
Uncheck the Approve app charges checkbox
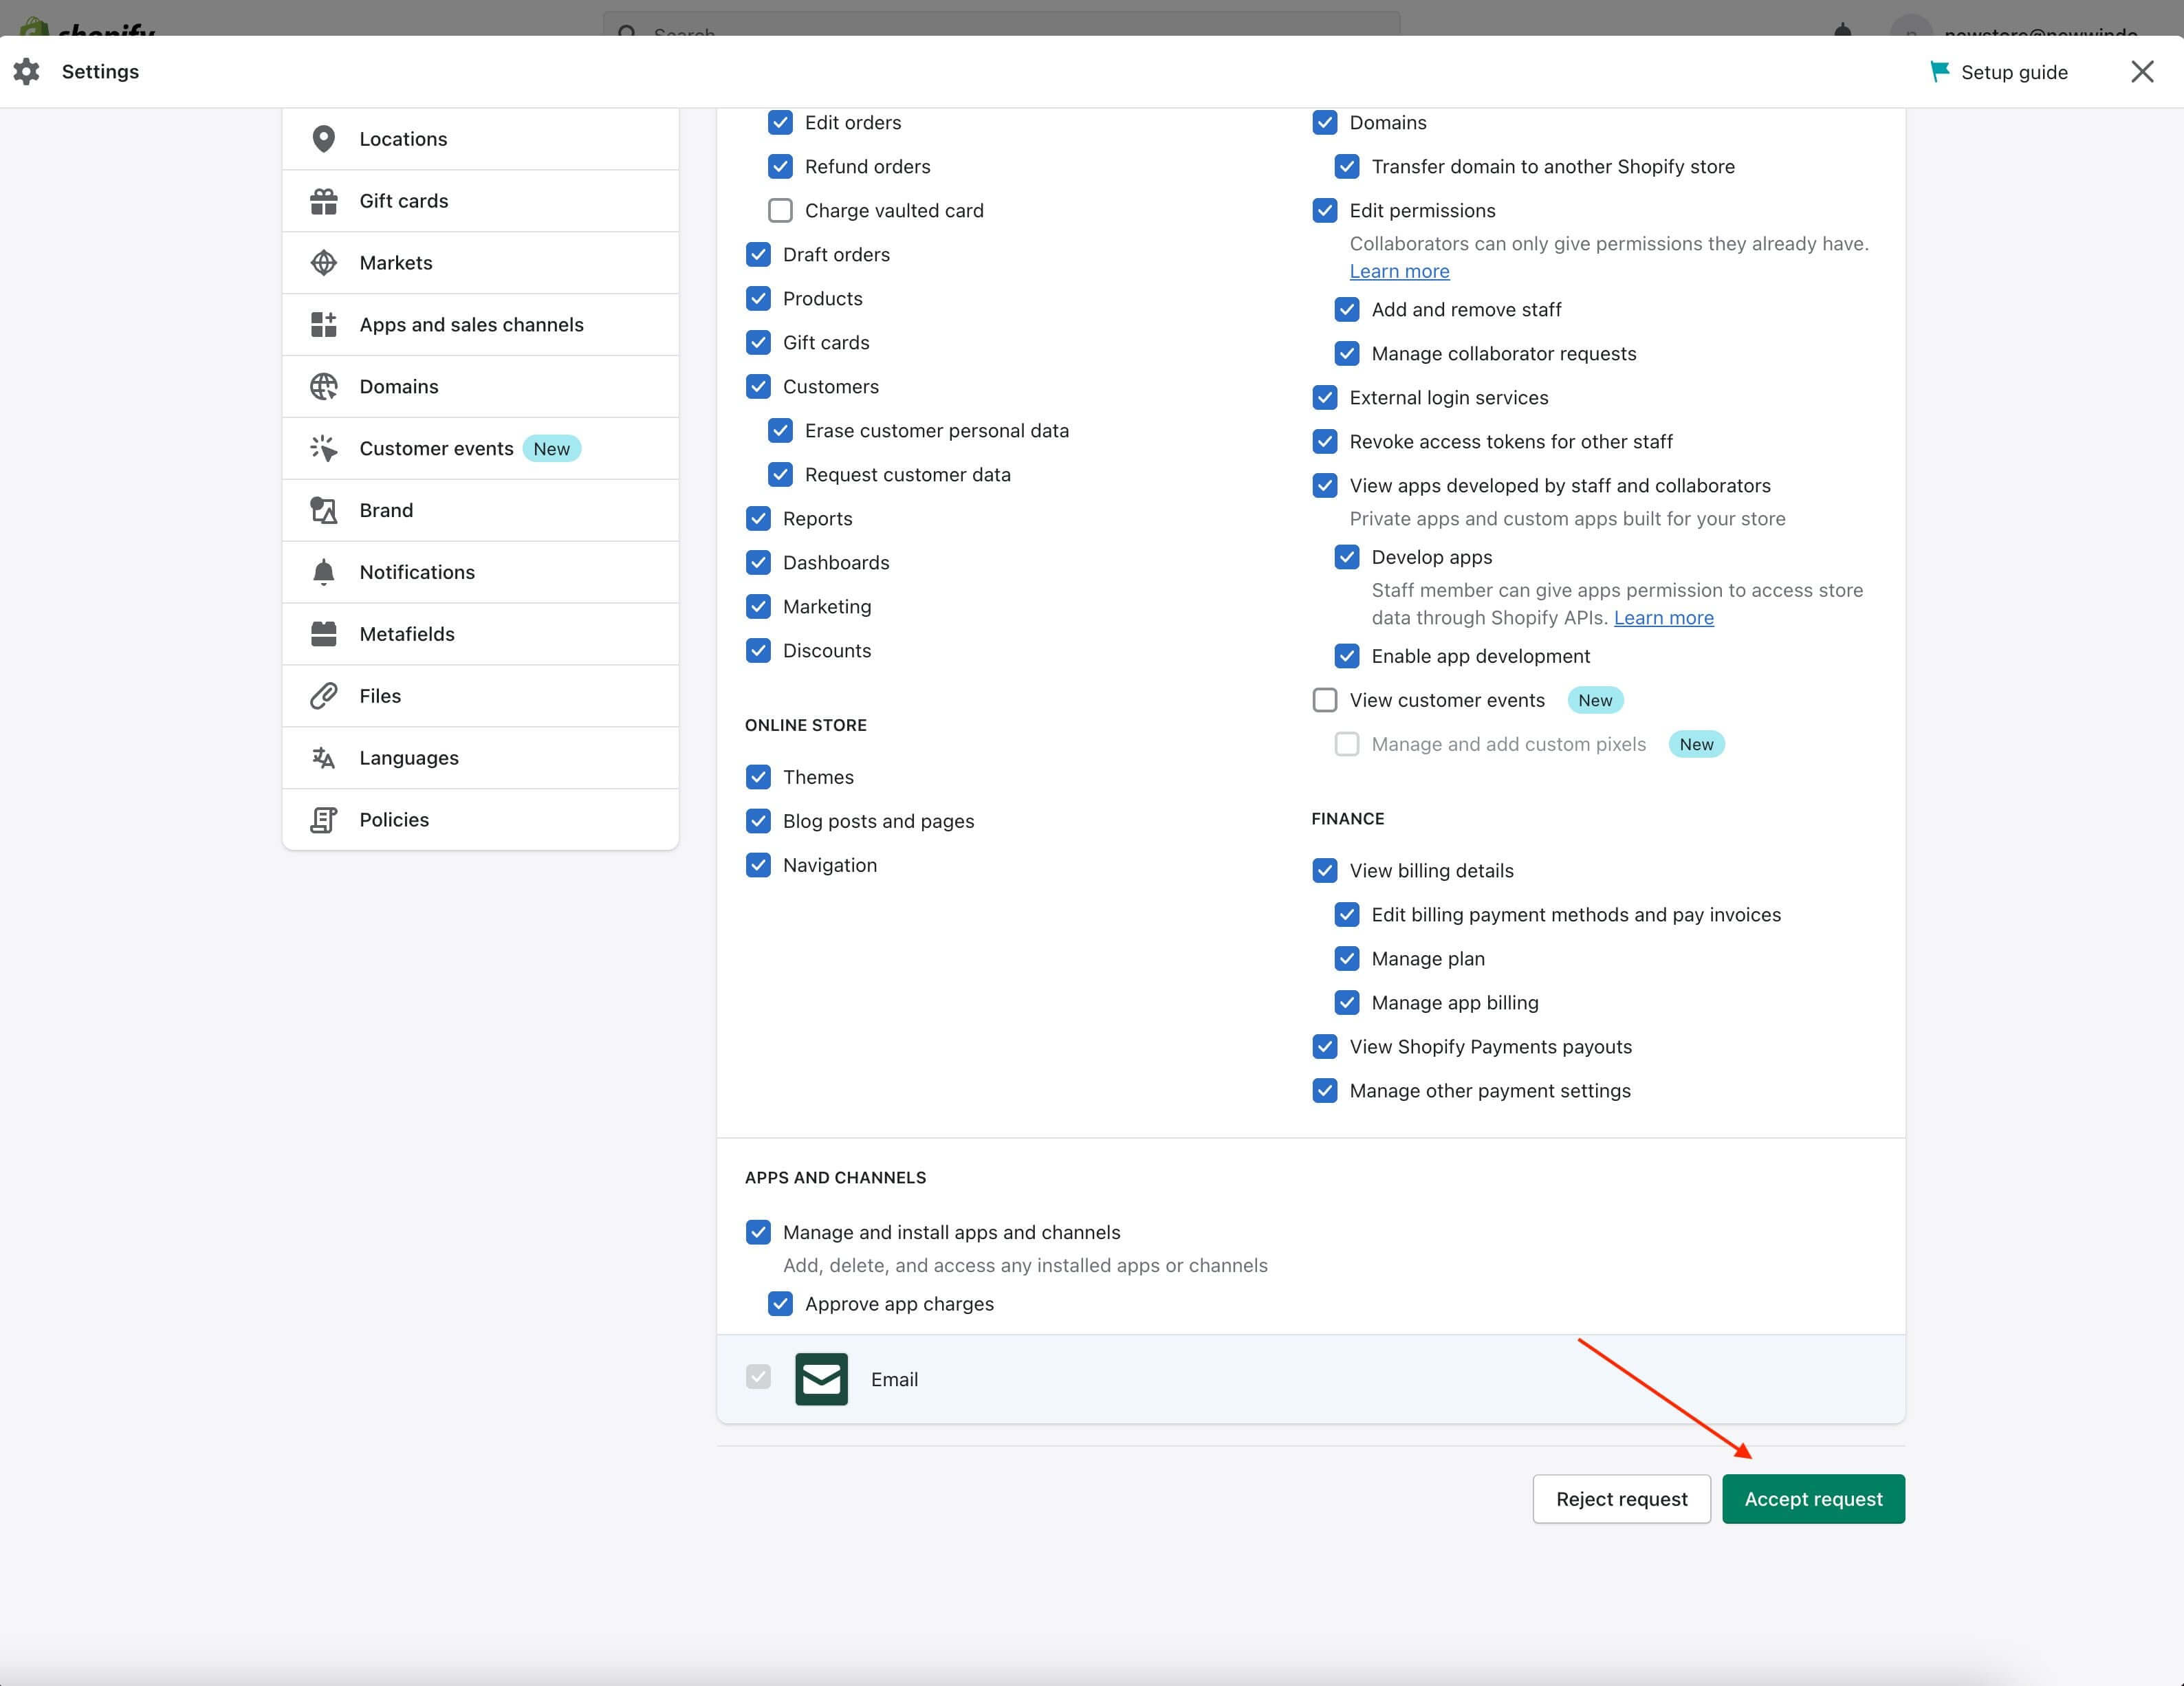pyautogui.click(x=780, y=1304)
